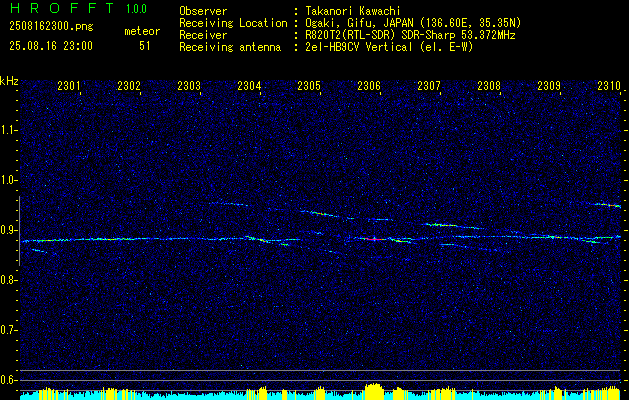Screen dimensions: 629x400
Task: Click the 2303 time marker
Action: point(189,85)
